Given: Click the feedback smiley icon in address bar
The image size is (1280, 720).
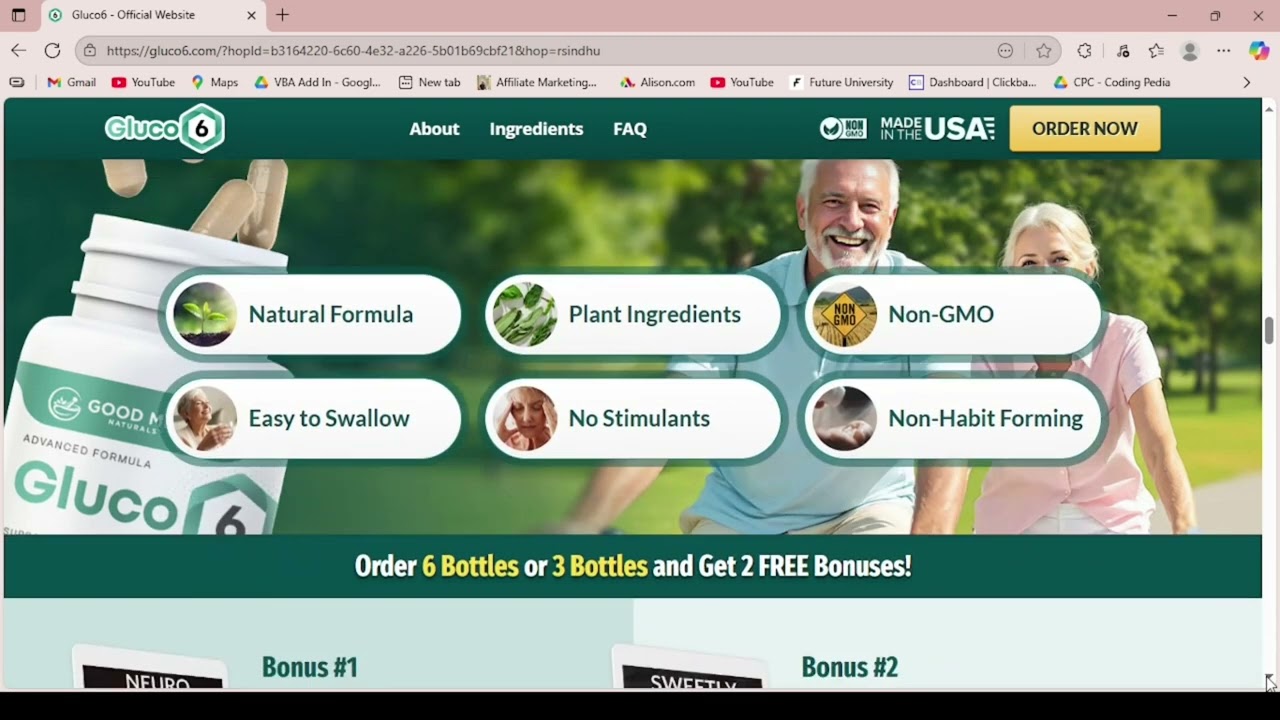Looking at the screenshot, I should coord(1006,50).
